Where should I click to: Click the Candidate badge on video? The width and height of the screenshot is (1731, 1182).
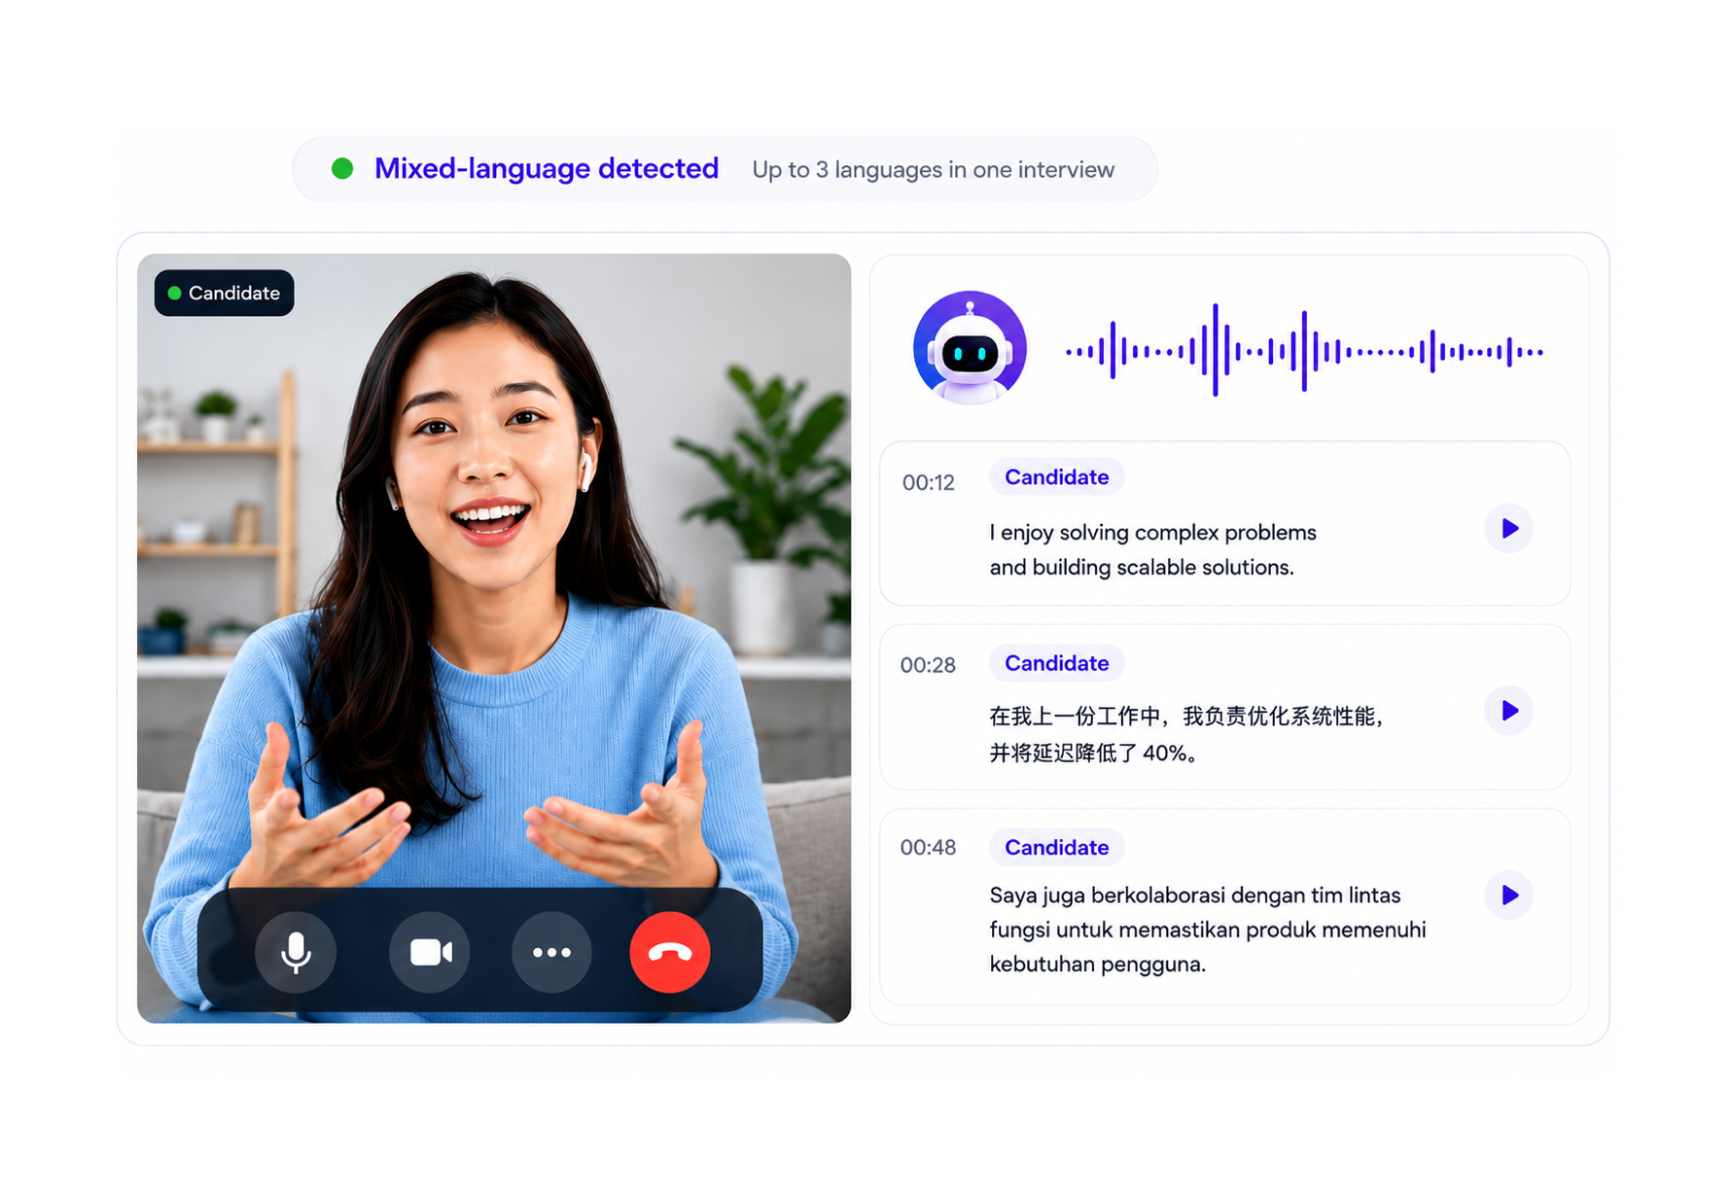(x=224, y=293)
